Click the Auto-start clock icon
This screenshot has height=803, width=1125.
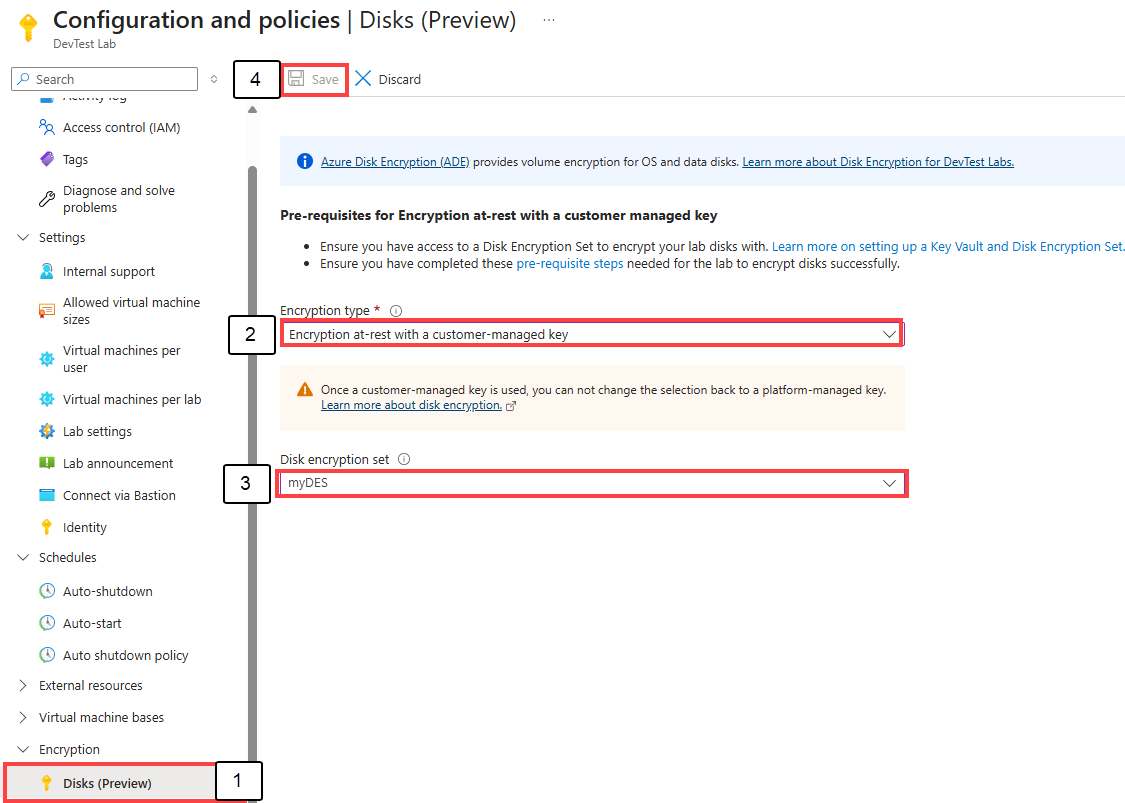coord(47,623)
